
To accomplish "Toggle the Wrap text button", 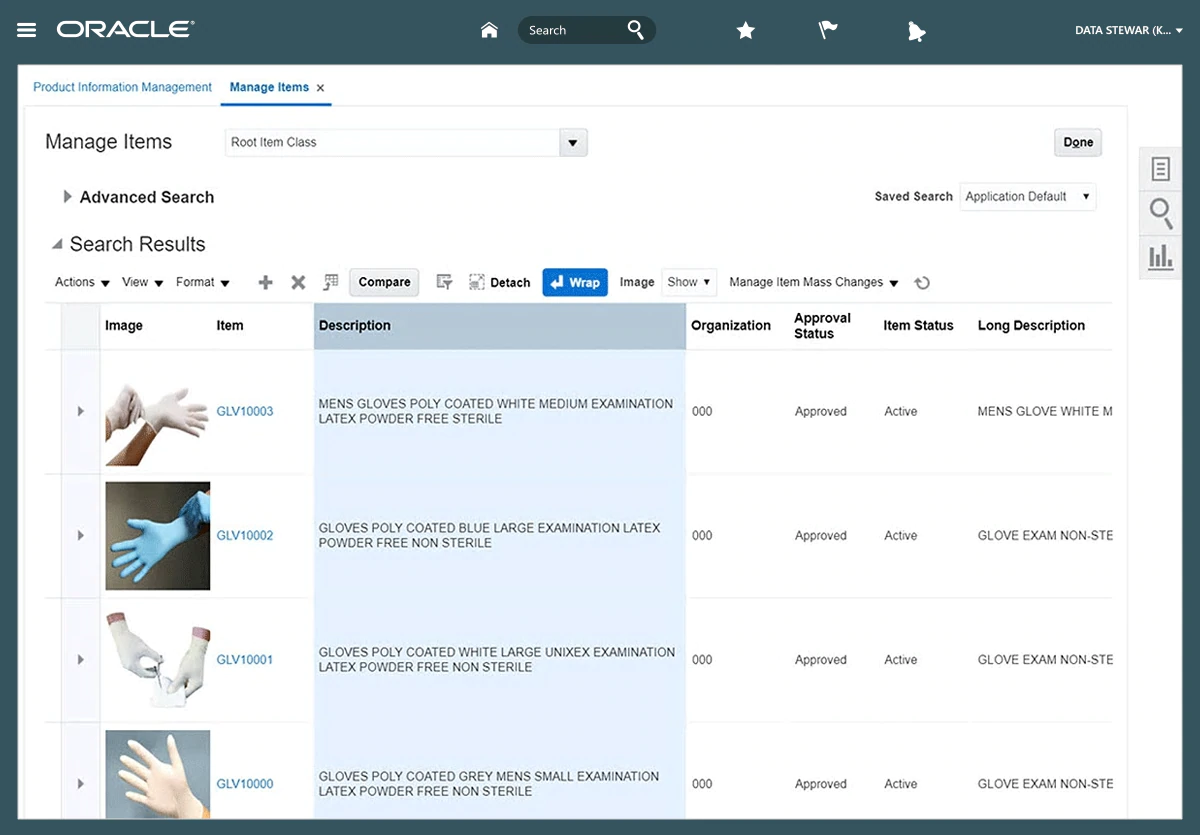I will pyautogui.click(x=575, y=282).
